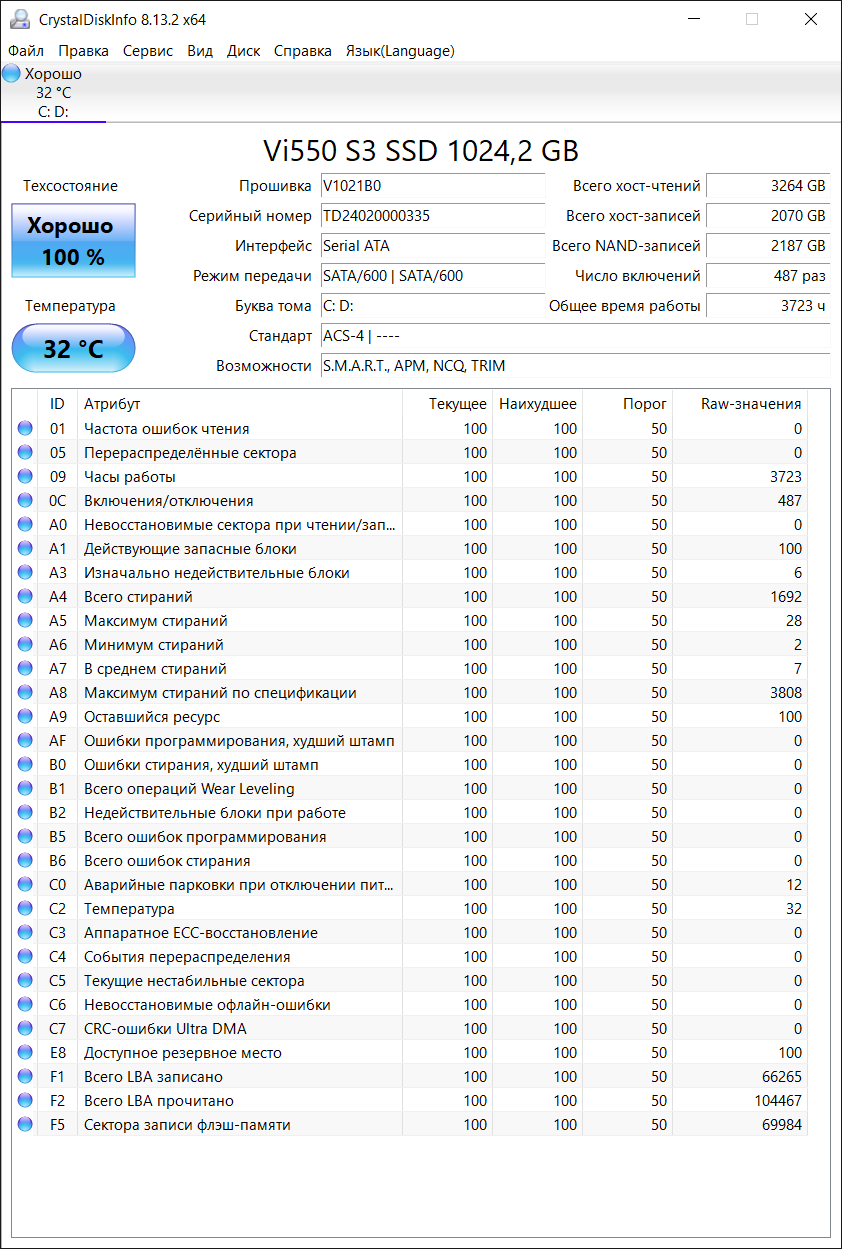Click status orb in row B2

pyautogui.click(x=25, y=813)
